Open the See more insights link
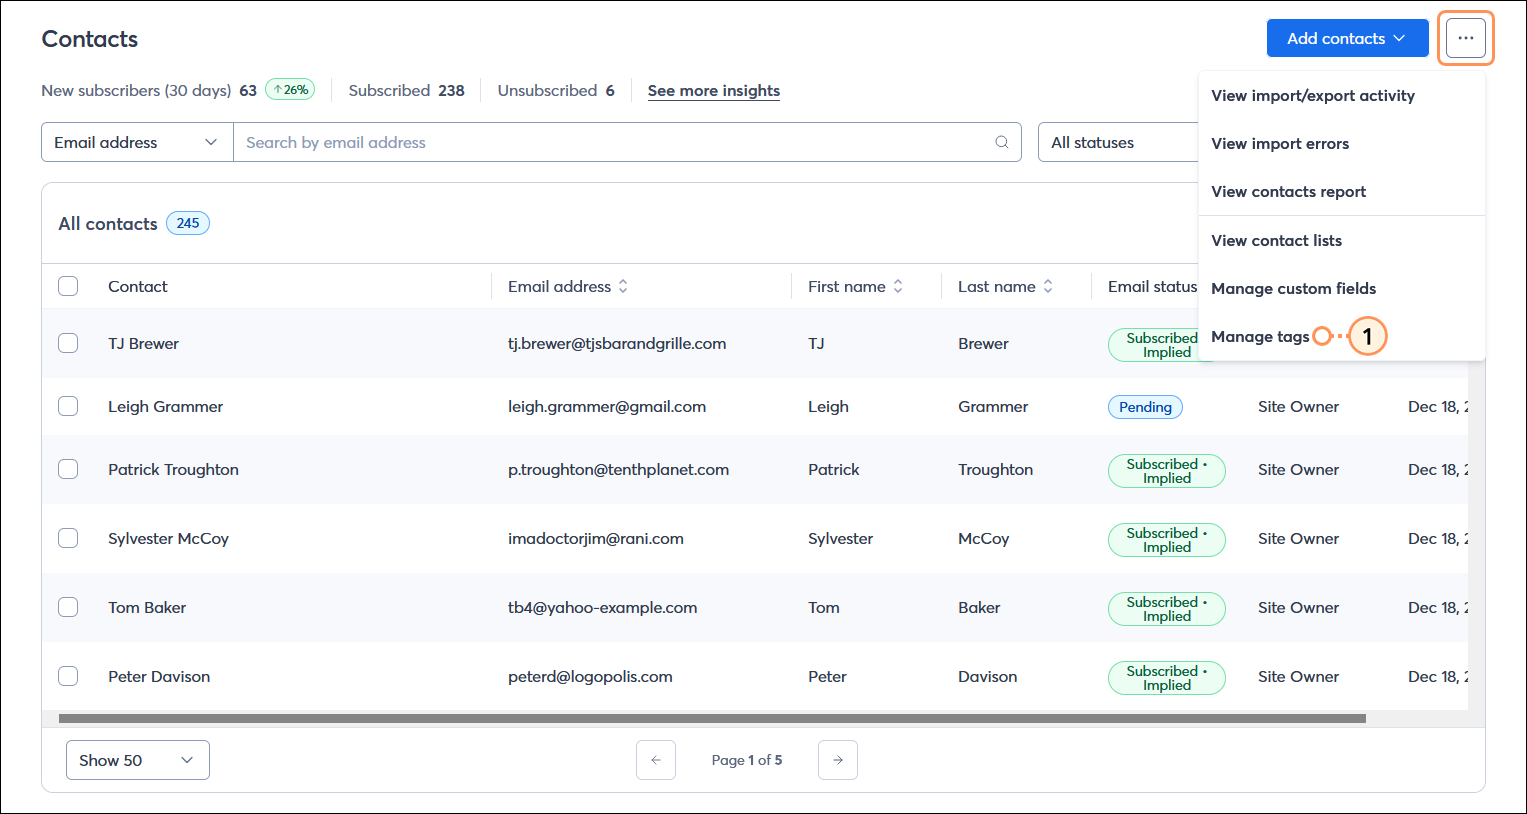Image resolution: width=1527 pixels, height=814 pixels. pos(713,90)
